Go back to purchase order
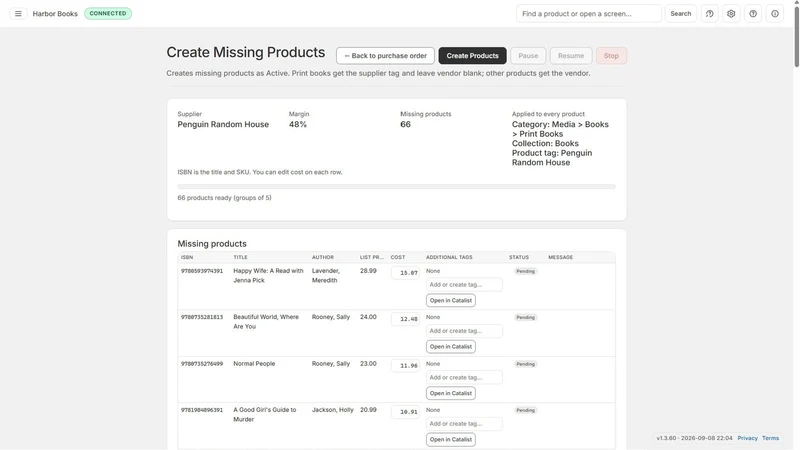The image size is (800, 450). pos(385,56)
